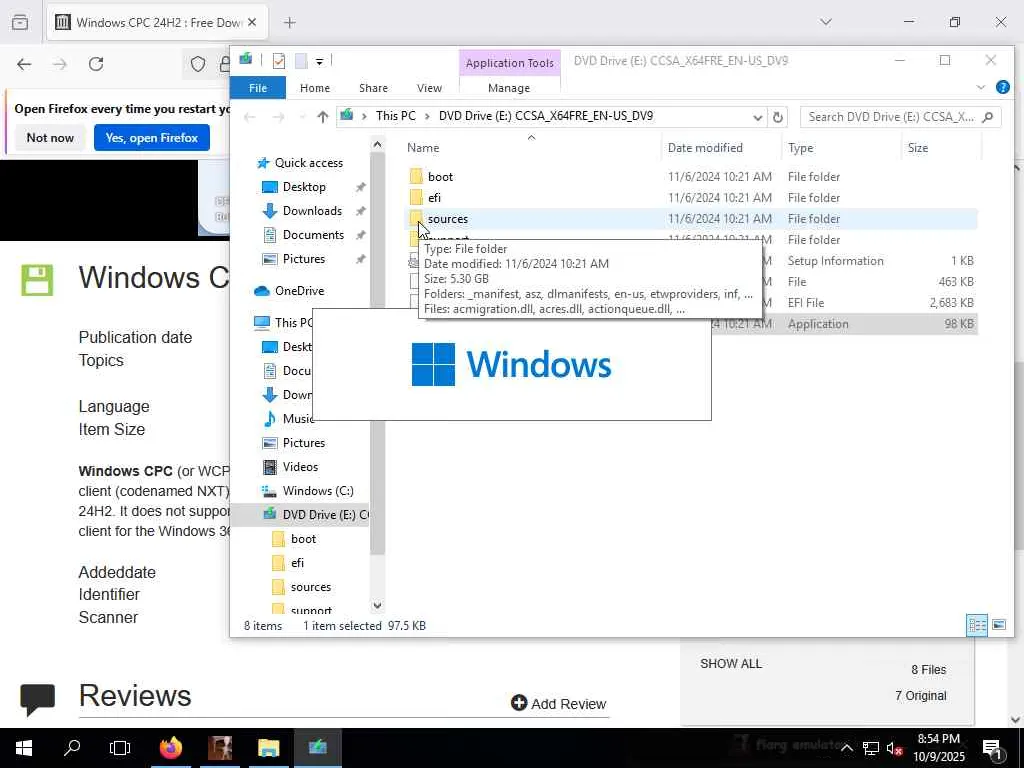Click the Search DVD Drive field
1024x768 pixels.
900,117
